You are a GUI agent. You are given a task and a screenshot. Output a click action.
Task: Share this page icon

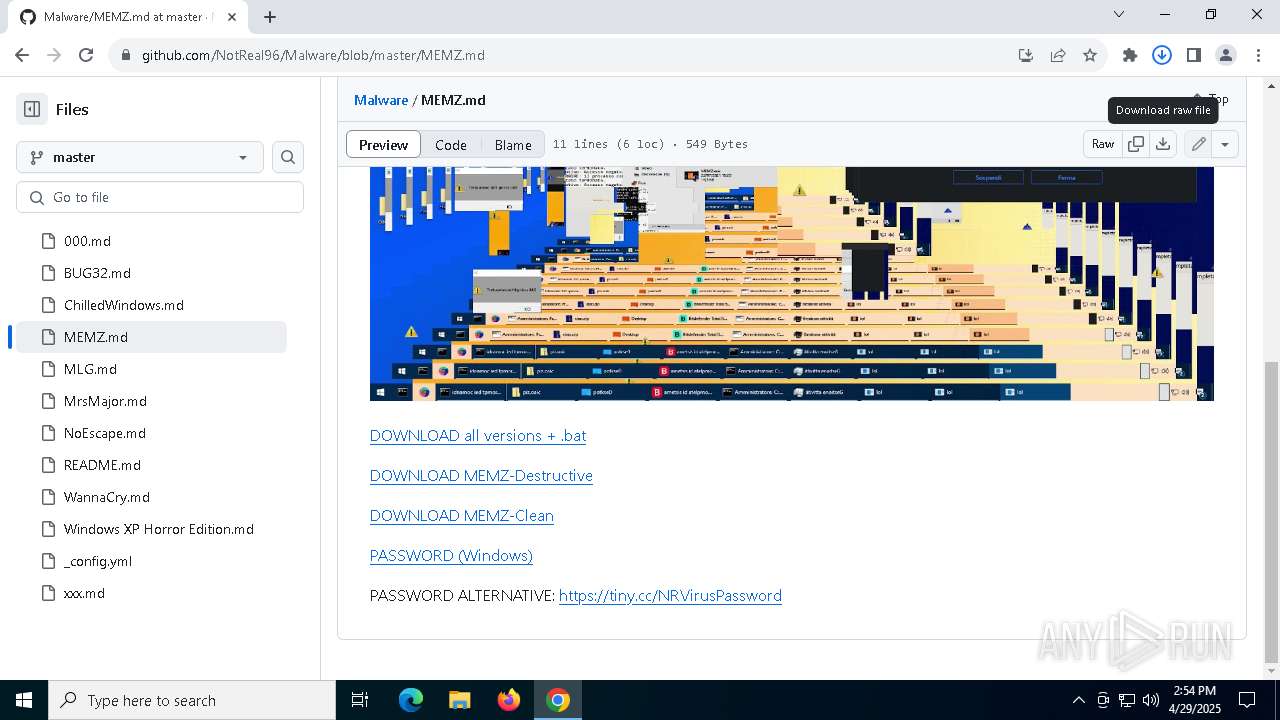tap(1057, 55)
